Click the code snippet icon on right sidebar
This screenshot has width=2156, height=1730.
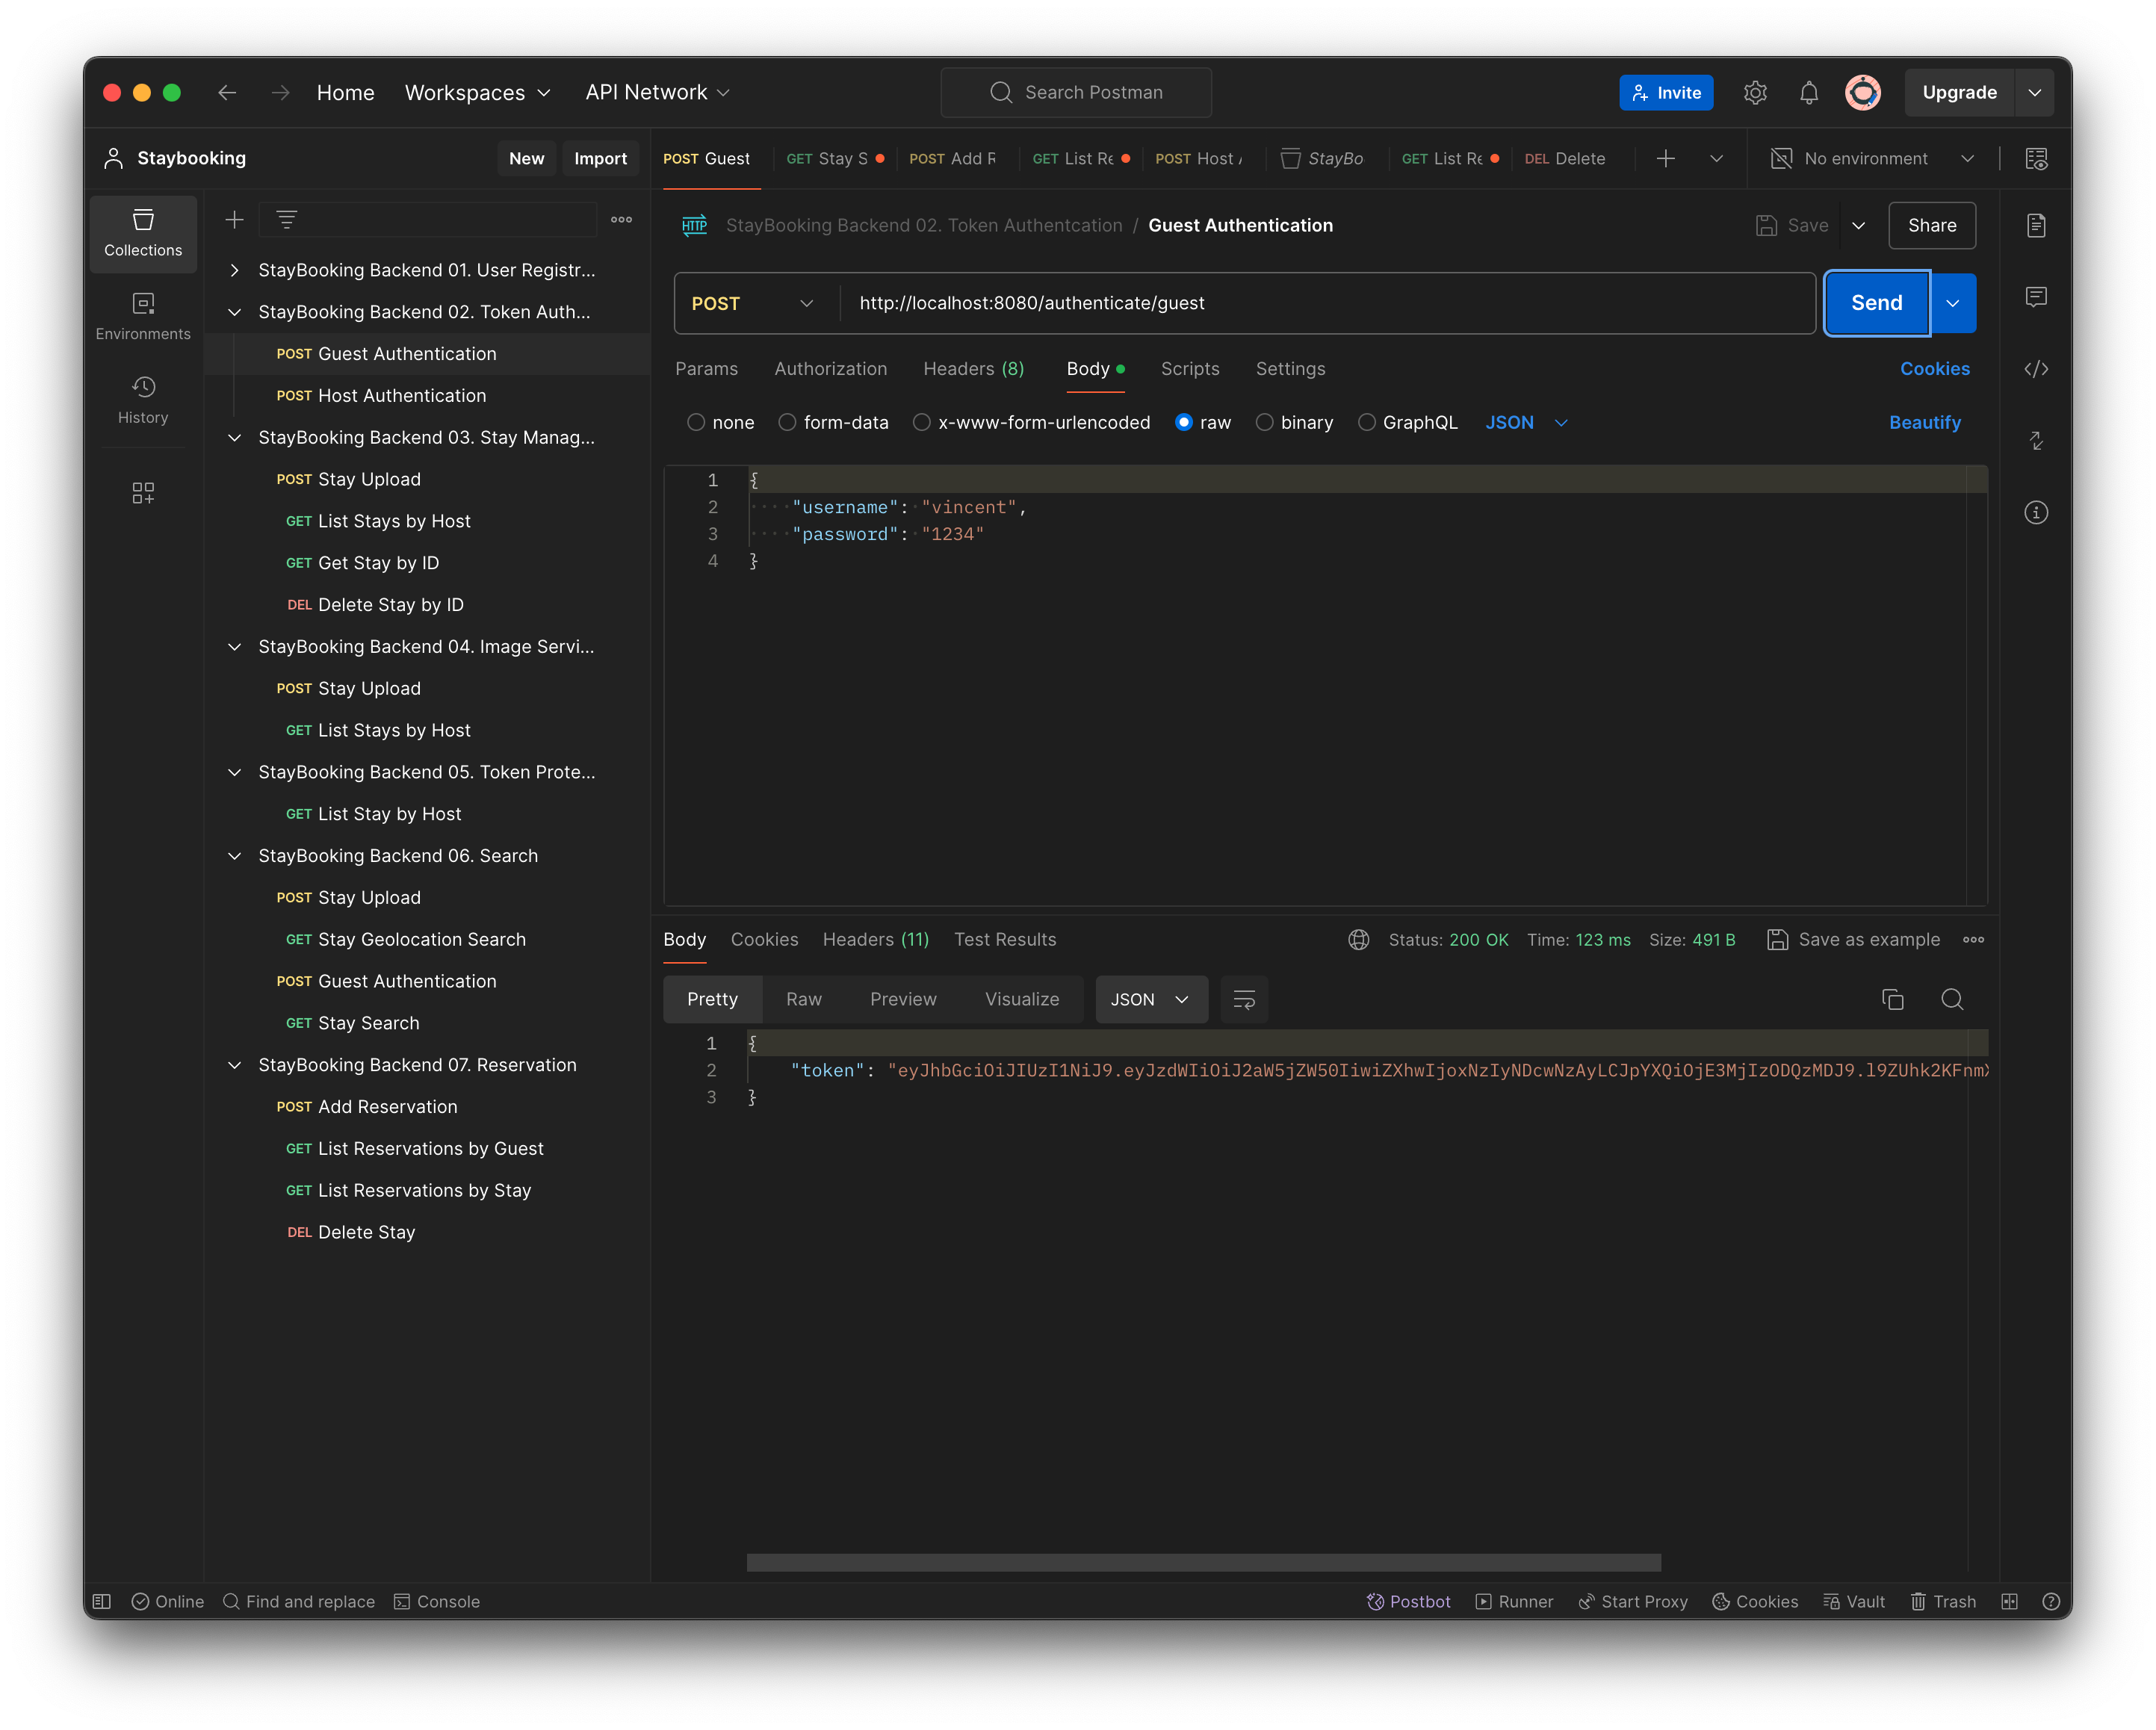pos(2038,369)
